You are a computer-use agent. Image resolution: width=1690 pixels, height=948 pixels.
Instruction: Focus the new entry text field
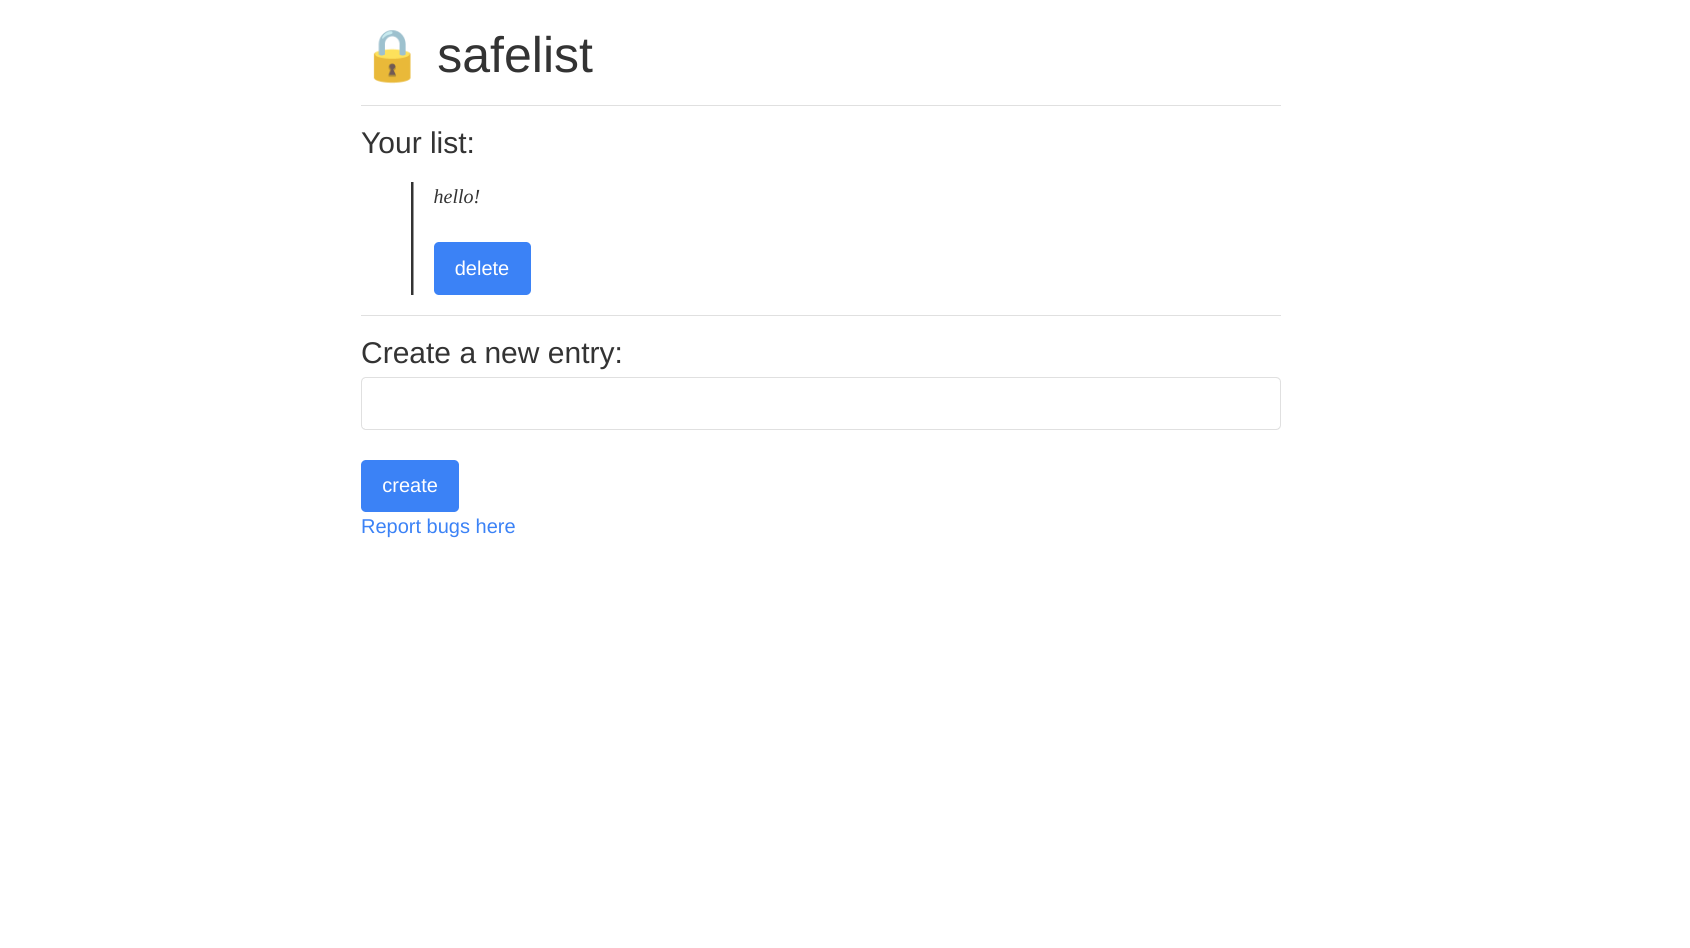click(x=820, y=403)
